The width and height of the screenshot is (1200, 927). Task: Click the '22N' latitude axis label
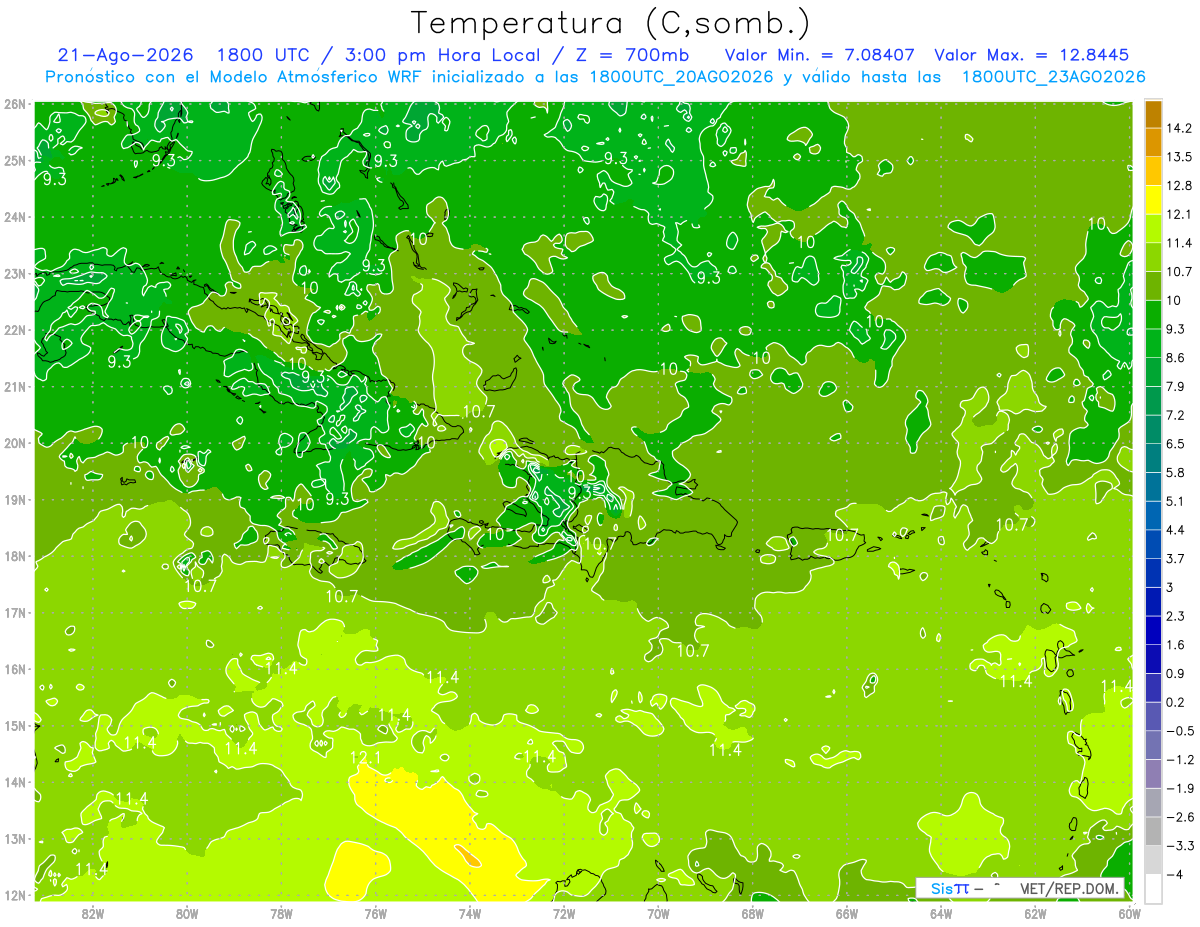pos(15,330)
